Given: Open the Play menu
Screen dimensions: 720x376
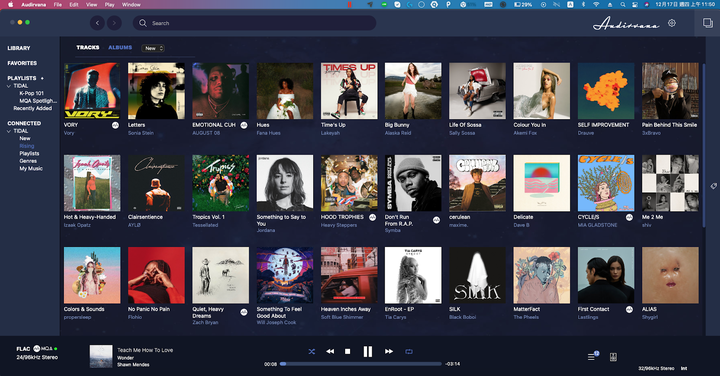Looking at the screenshot, I should [x=109, y=5].
